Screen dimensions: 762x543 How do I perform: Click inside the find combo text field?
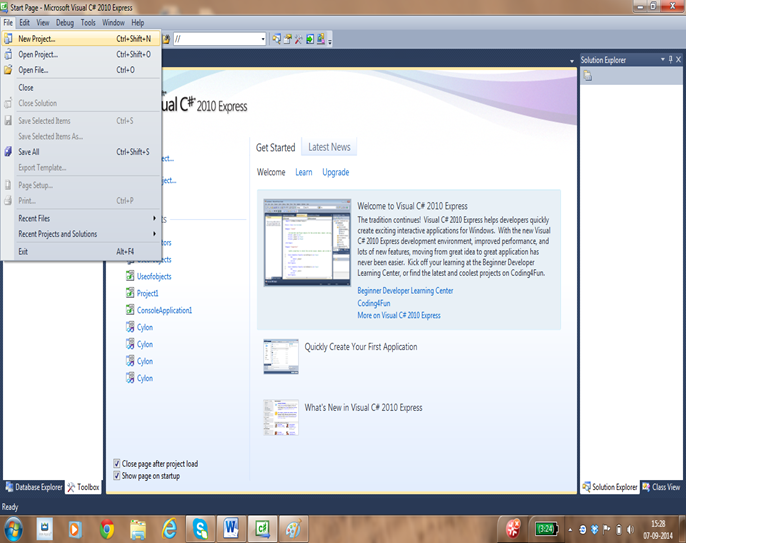[x=216, y=39]
